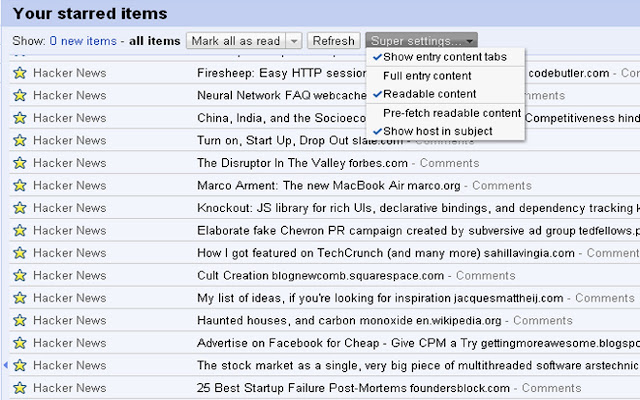Unstar the Marco Arment MacBook Air item

(20, 185)
